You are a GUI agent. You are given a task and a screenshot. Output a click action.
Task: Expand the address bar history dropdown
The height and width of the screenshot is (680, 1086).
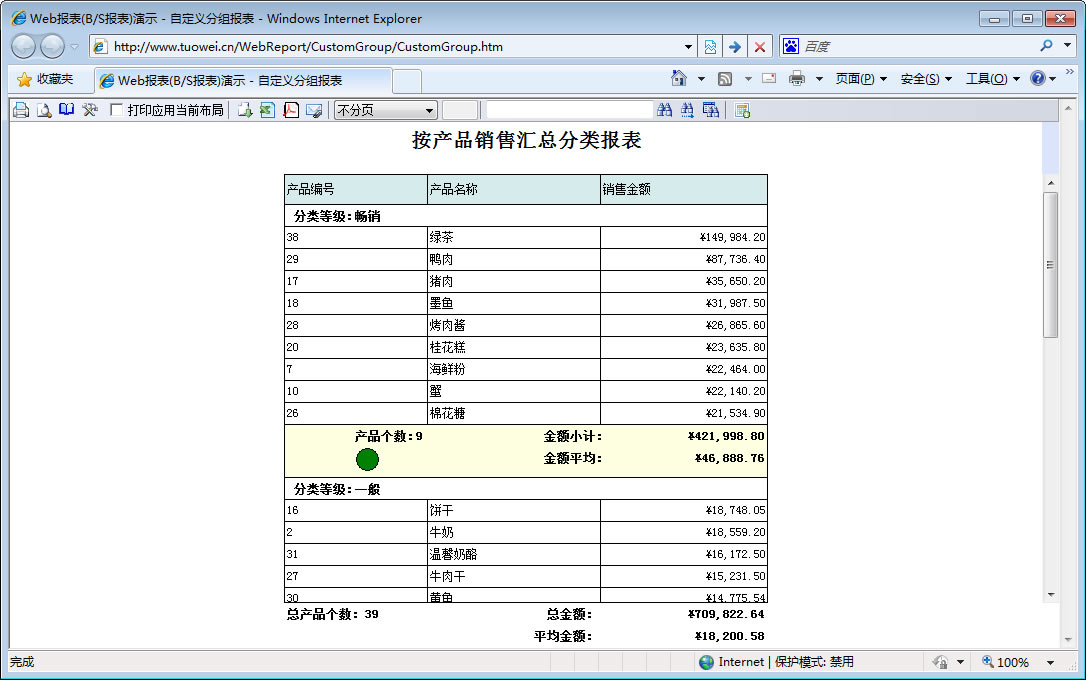click(688, 47)
